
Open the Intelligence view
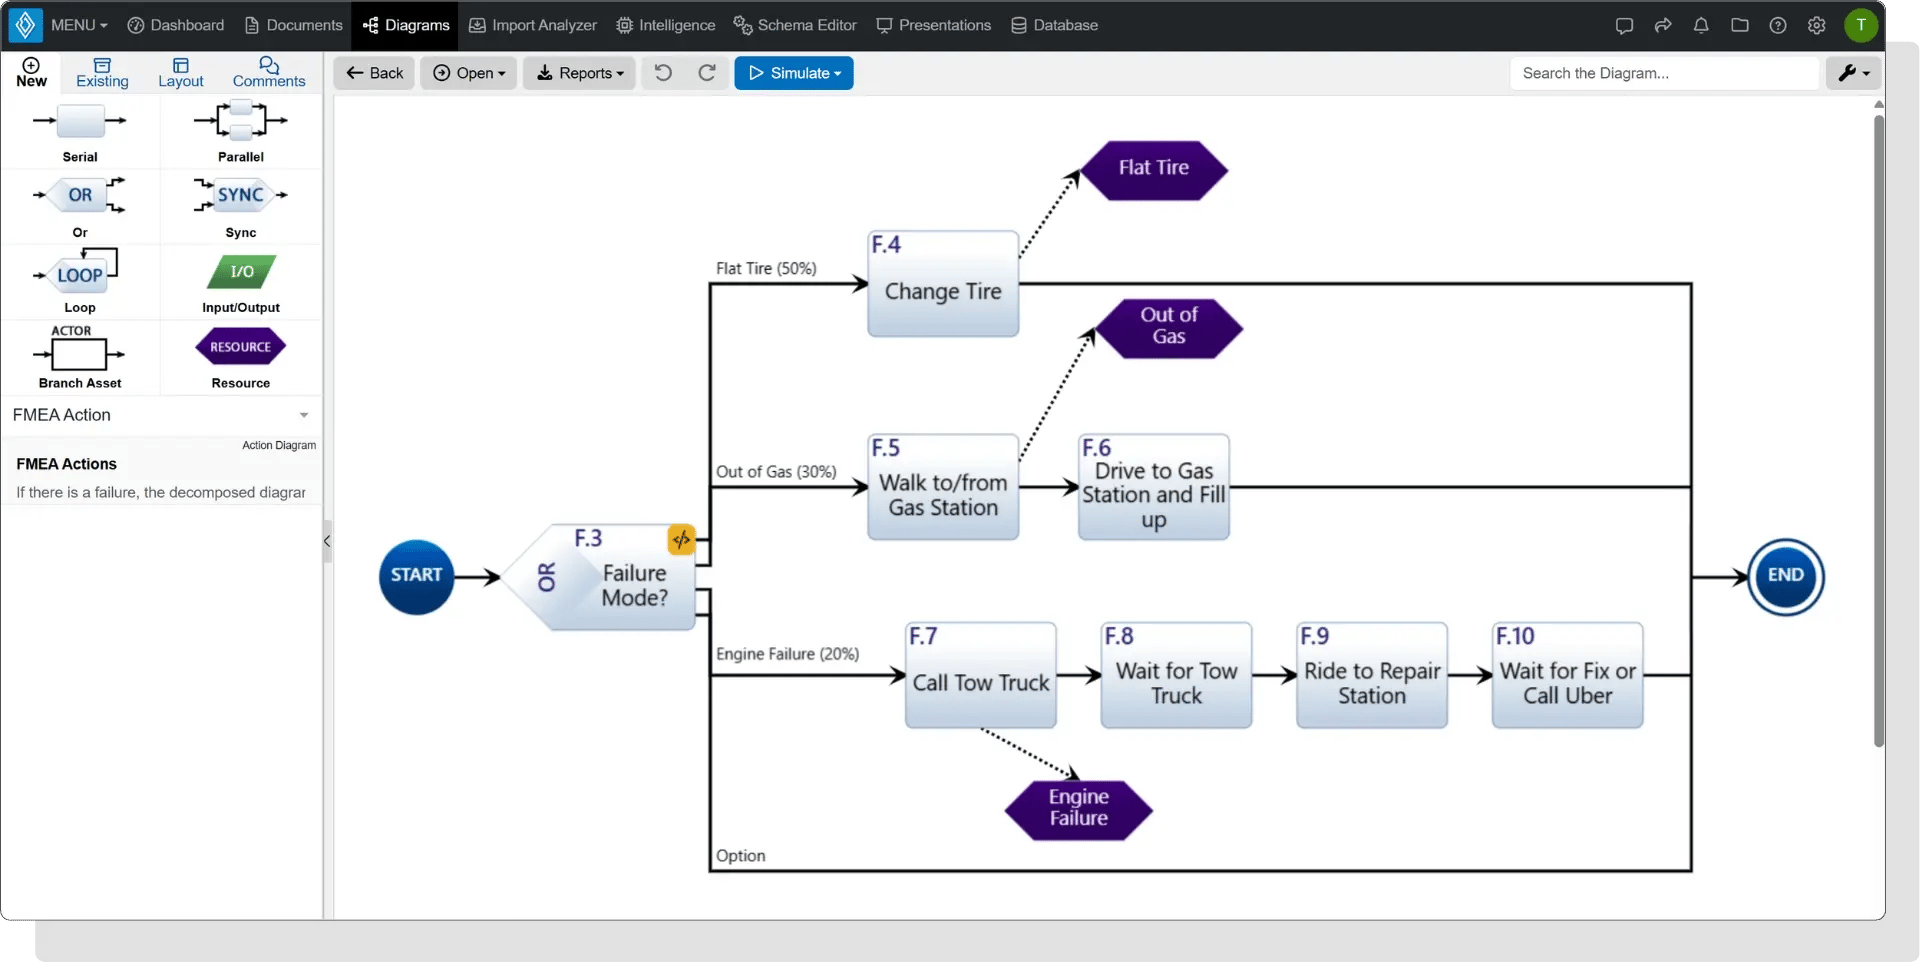tap(666, 25)
